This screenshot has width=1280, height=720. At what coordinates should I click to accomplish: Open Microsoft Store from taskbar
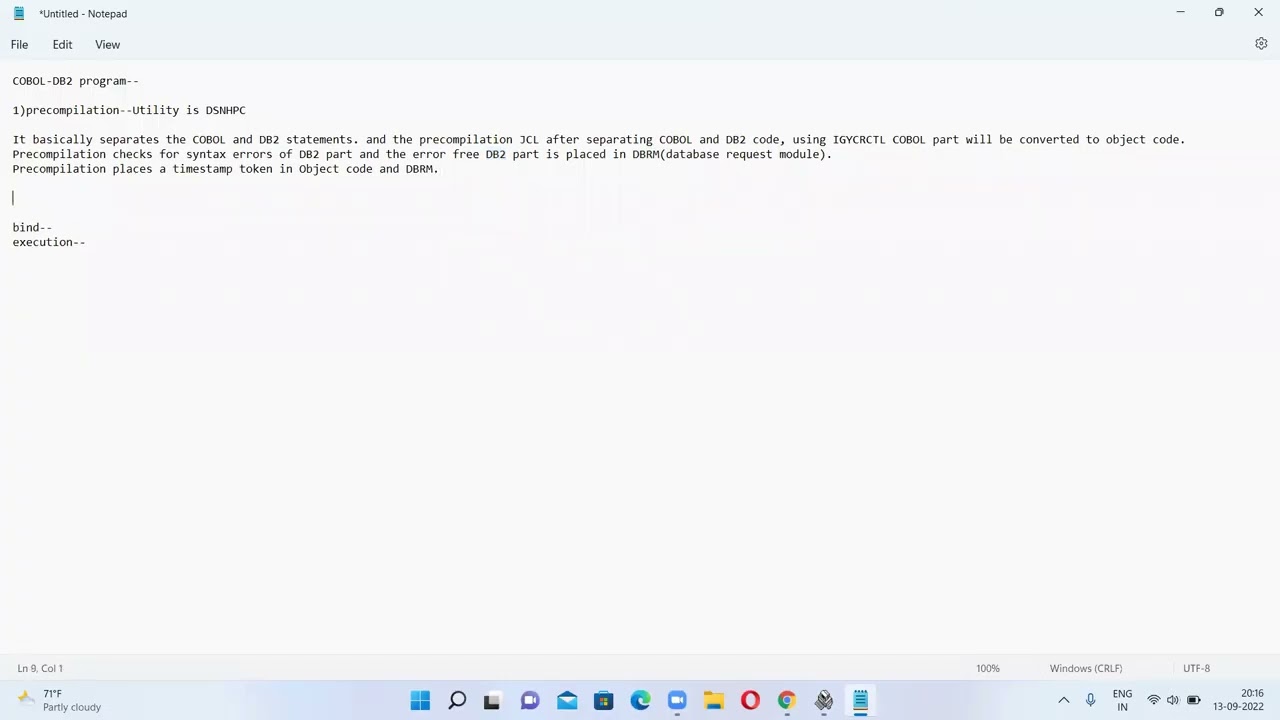603,700
